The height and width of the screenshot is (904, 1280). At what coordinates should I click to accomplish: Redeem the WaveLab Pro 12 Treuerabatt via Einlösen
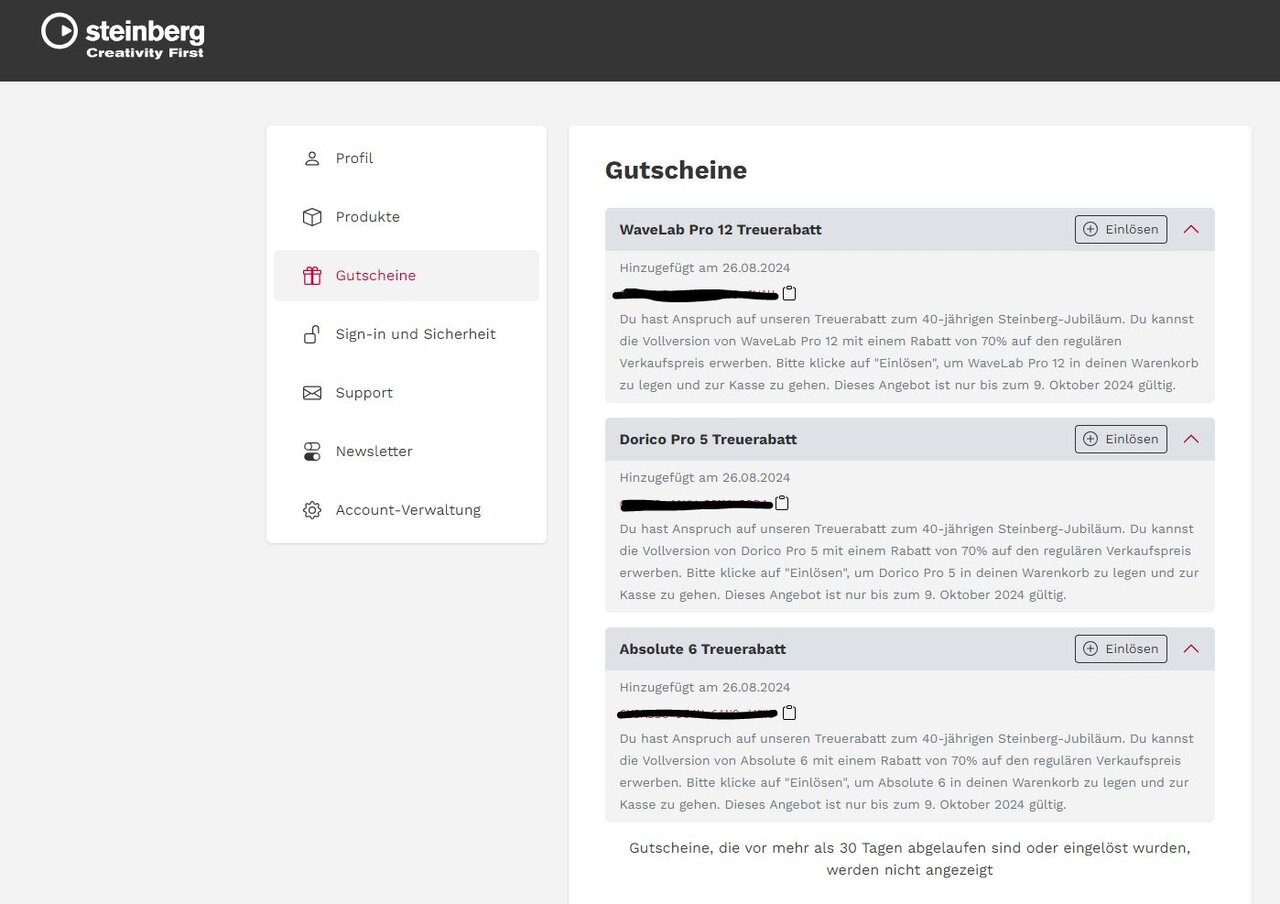[1121, 229]
